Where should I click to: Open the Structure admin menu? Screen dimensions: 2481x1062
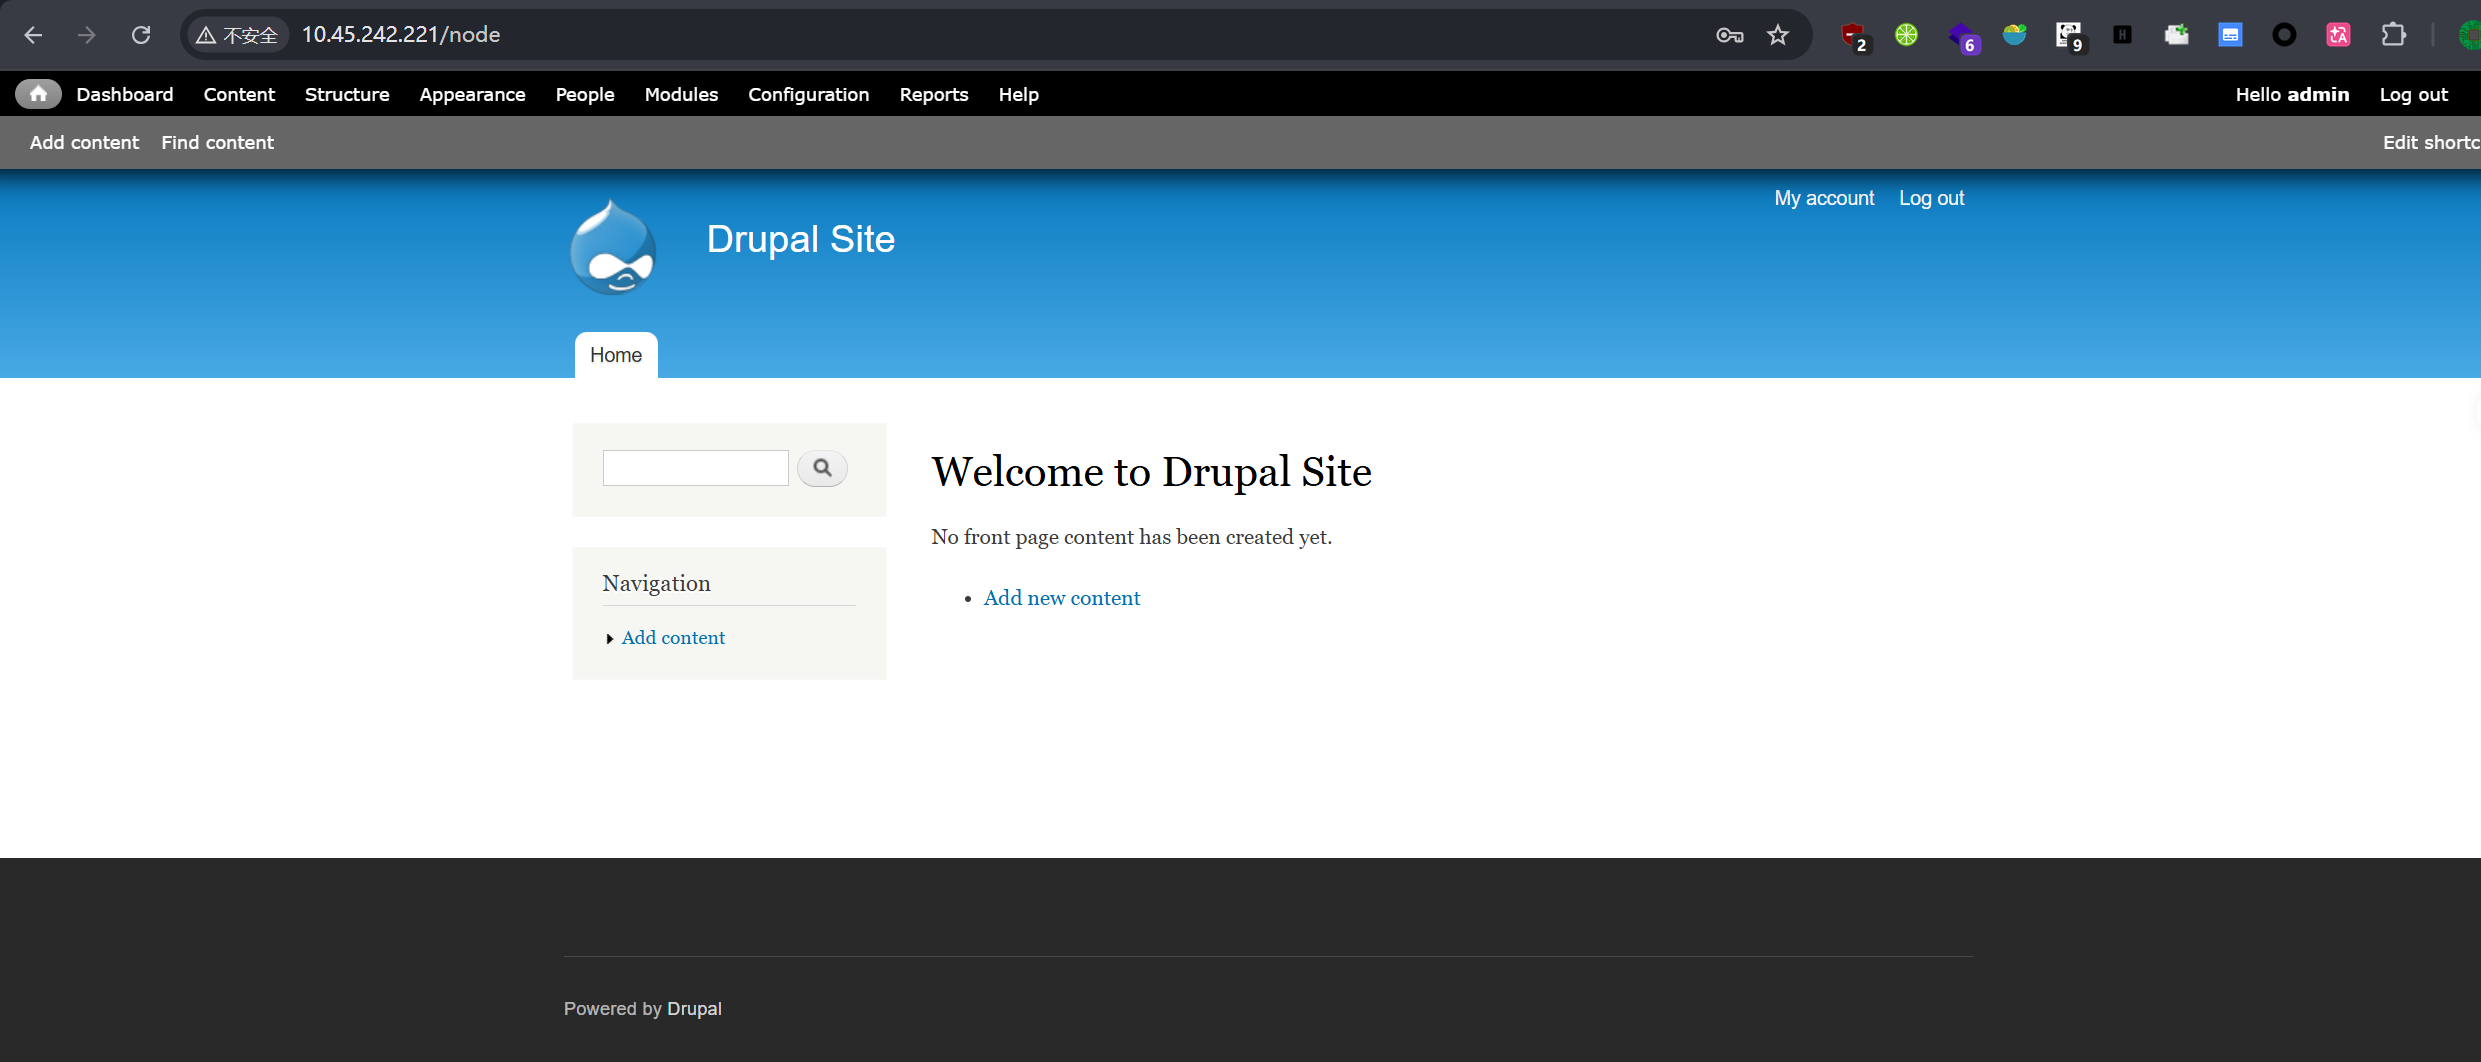(347, 94)
